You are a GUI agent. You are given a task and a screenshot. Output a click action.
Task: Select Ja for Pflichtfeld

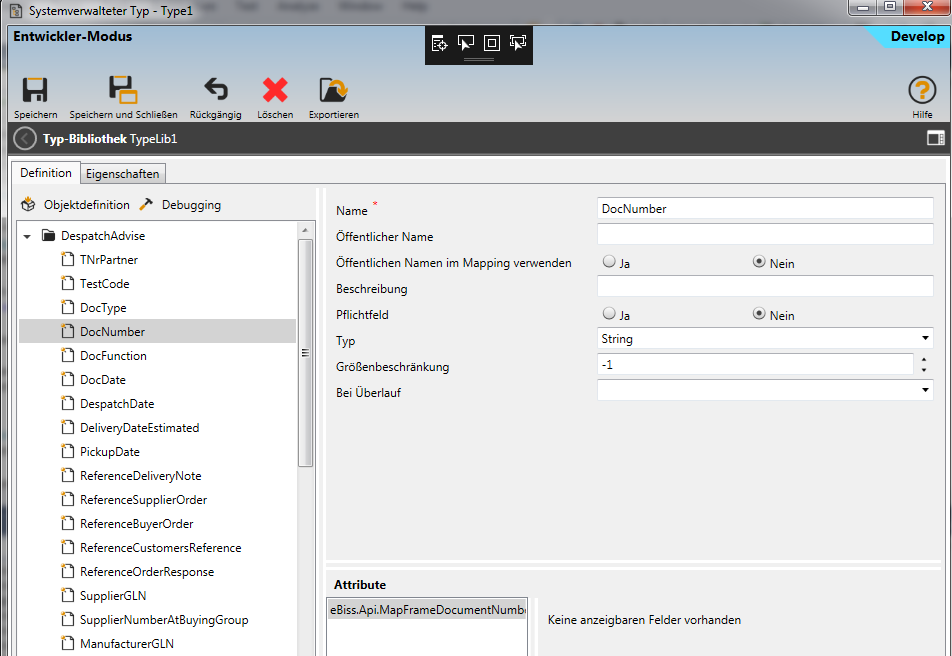click(x=609, y=313)
